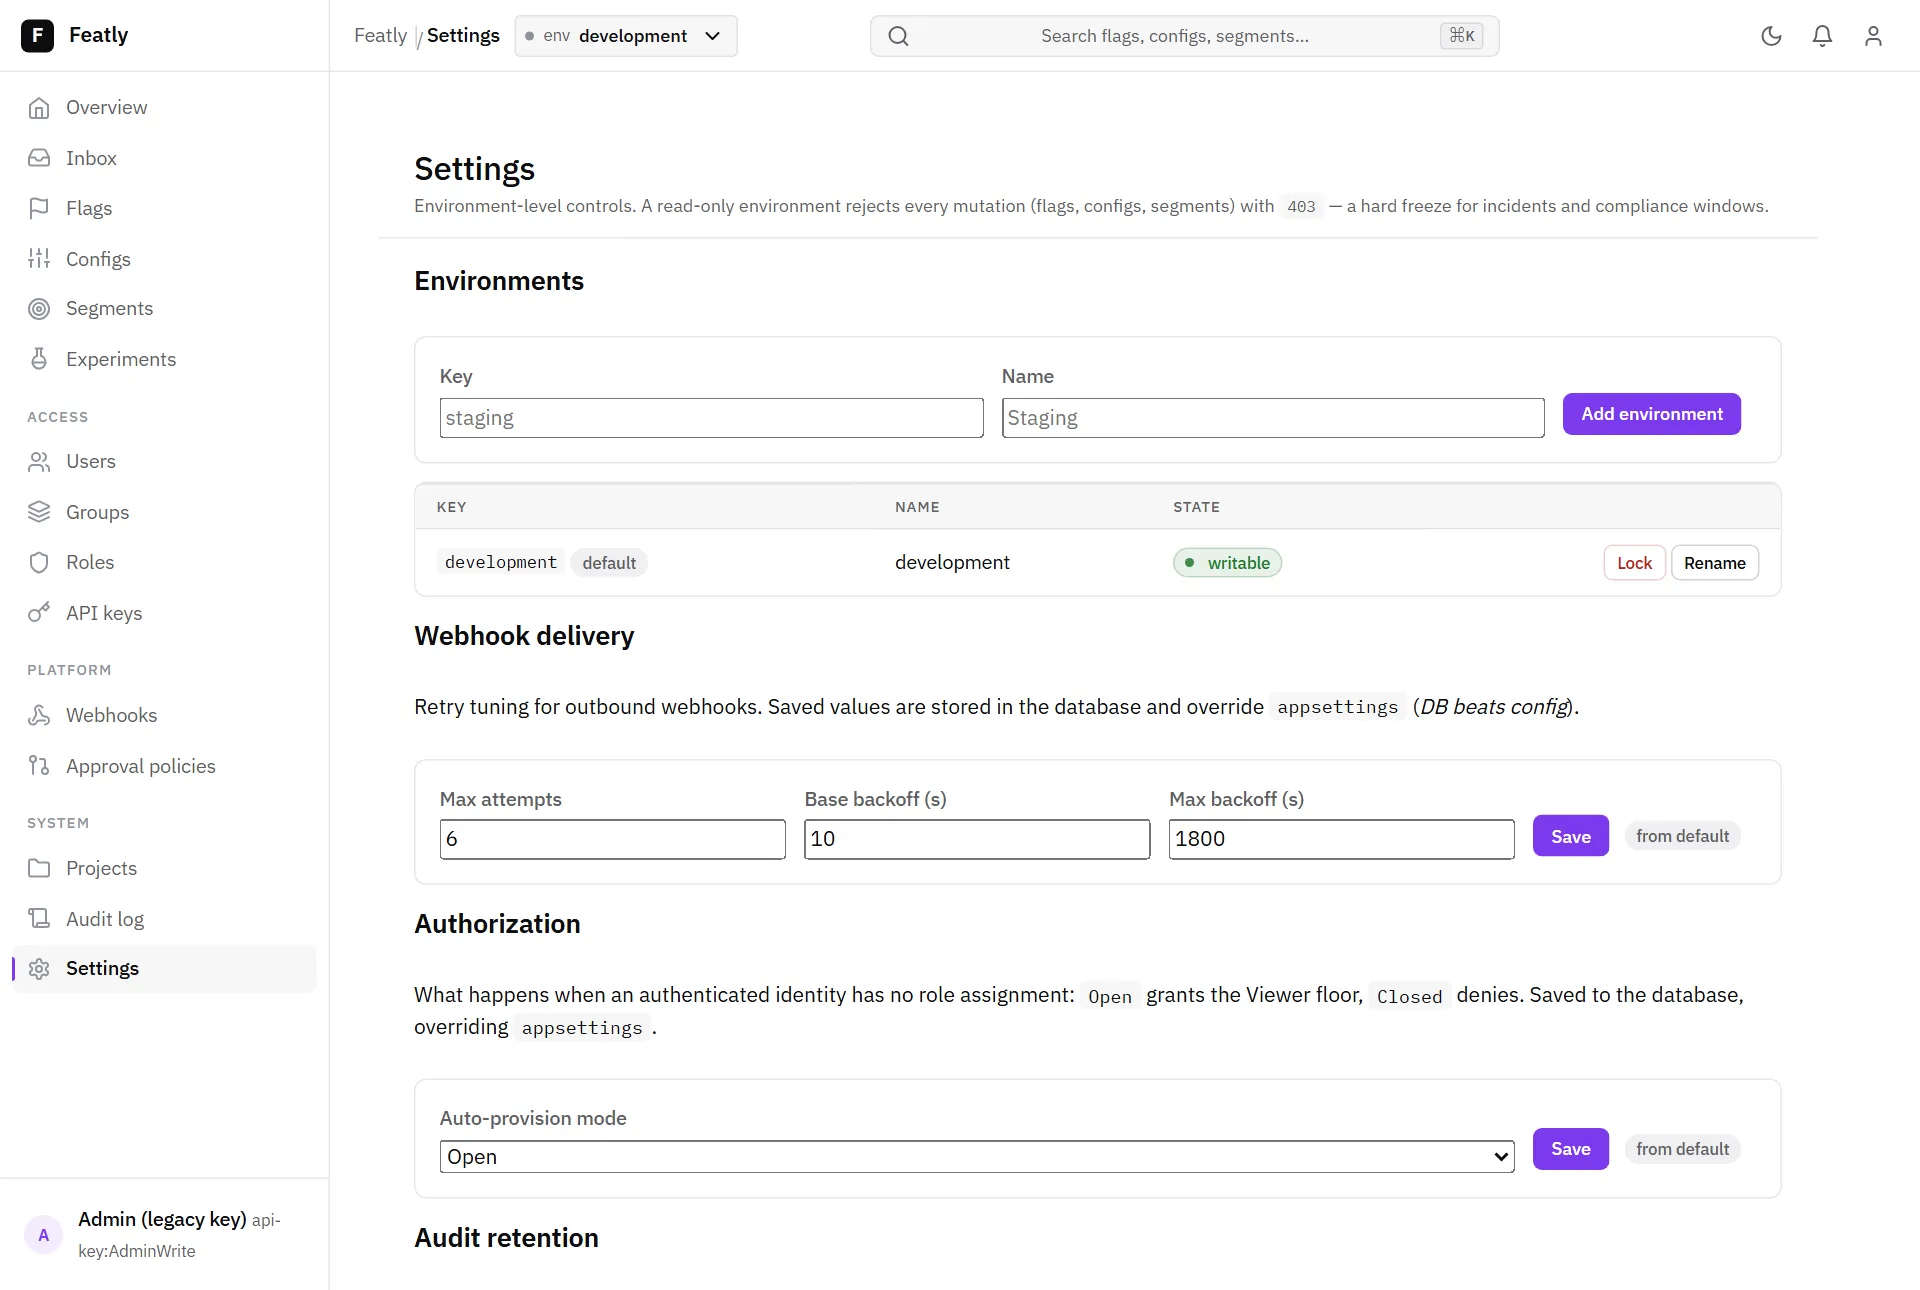The width and height of the screenshot is (1920, 1290).
Task: Click the Groups layers icon
Action: click(39, 512)
